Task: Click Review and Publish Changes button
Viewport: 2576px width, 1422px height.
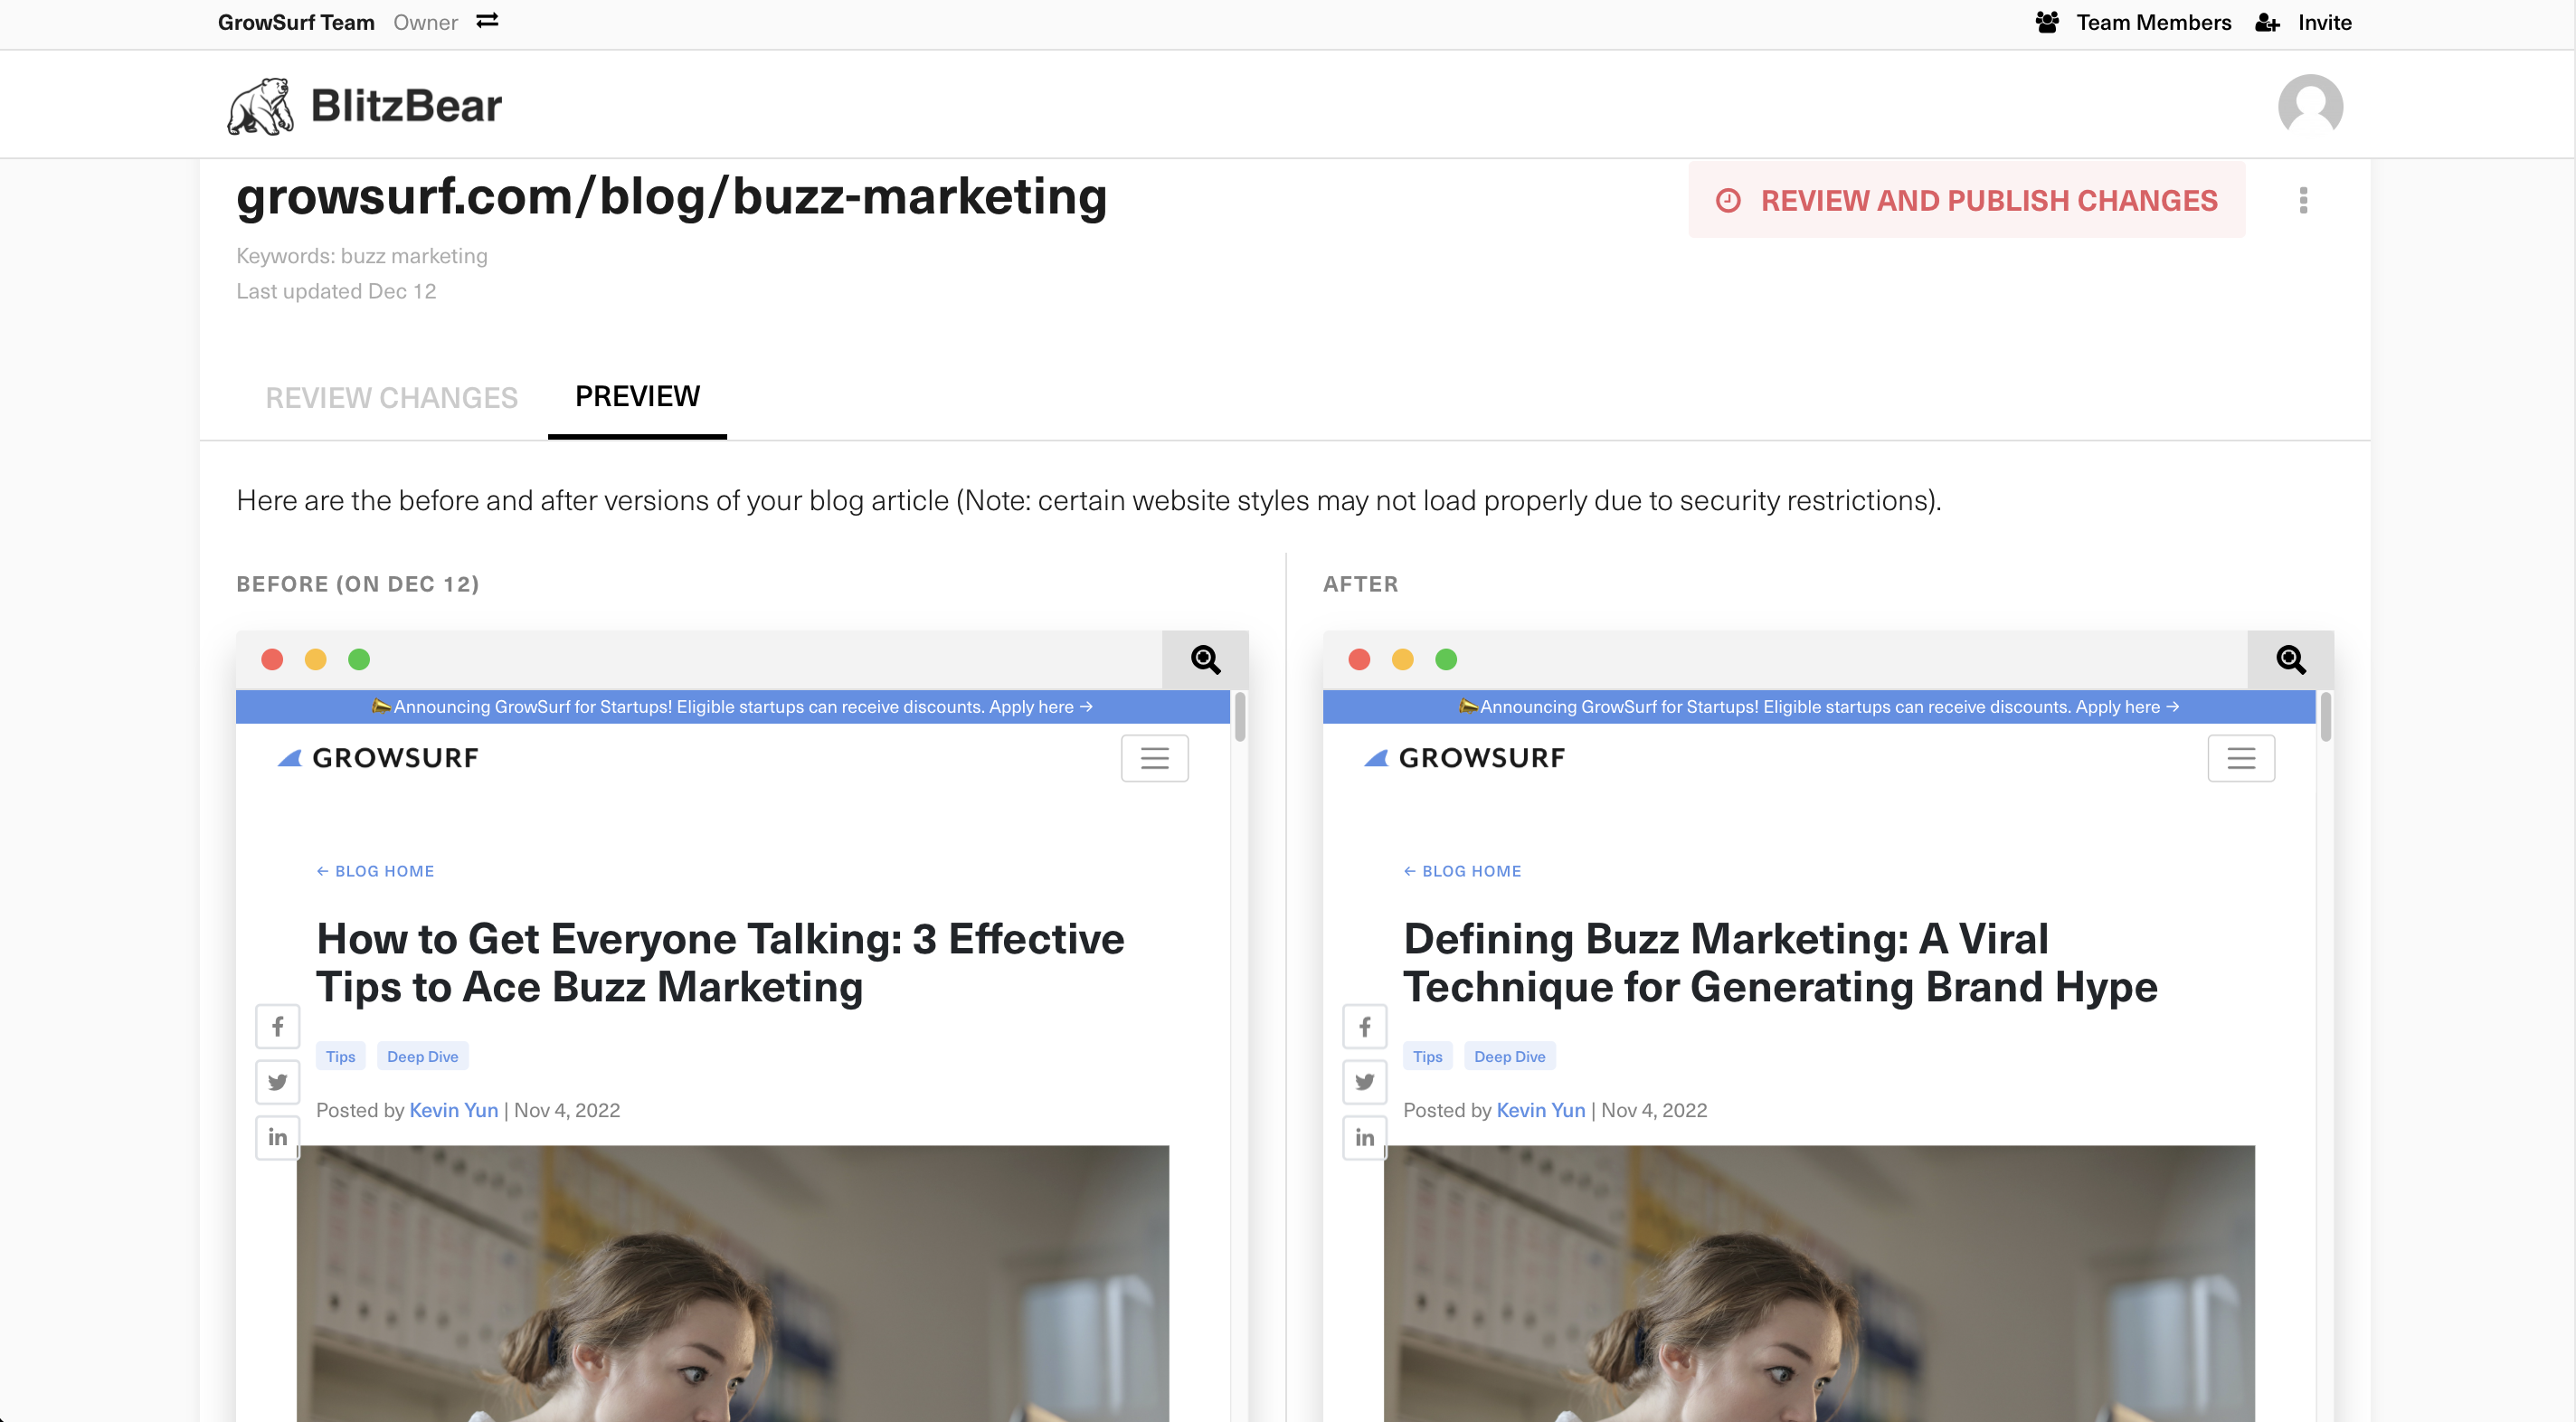Action: 1966,200
